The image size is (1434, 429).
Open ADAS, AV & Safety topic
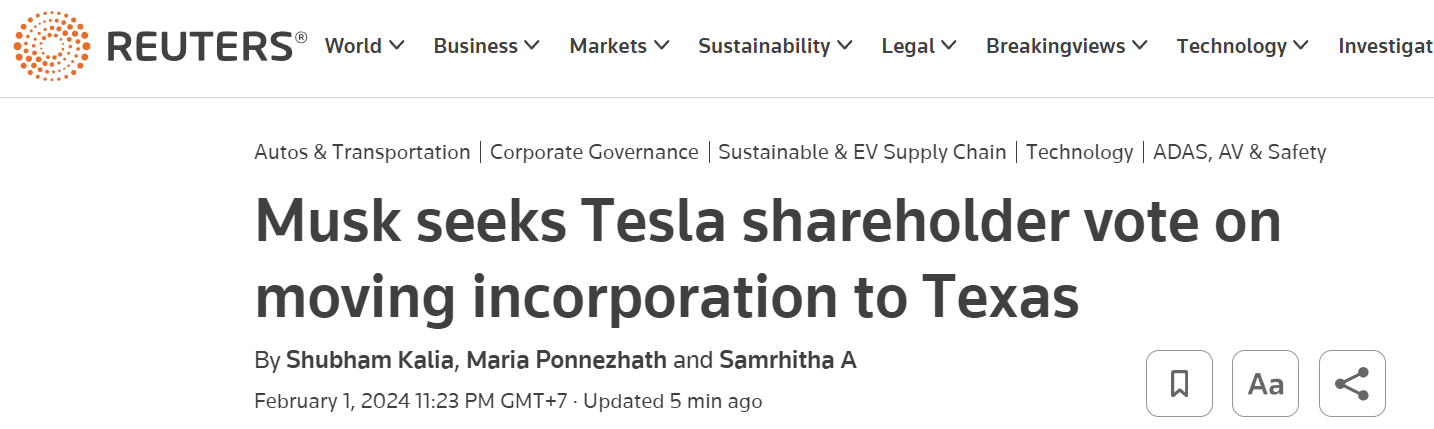[x=1239, y=152]
